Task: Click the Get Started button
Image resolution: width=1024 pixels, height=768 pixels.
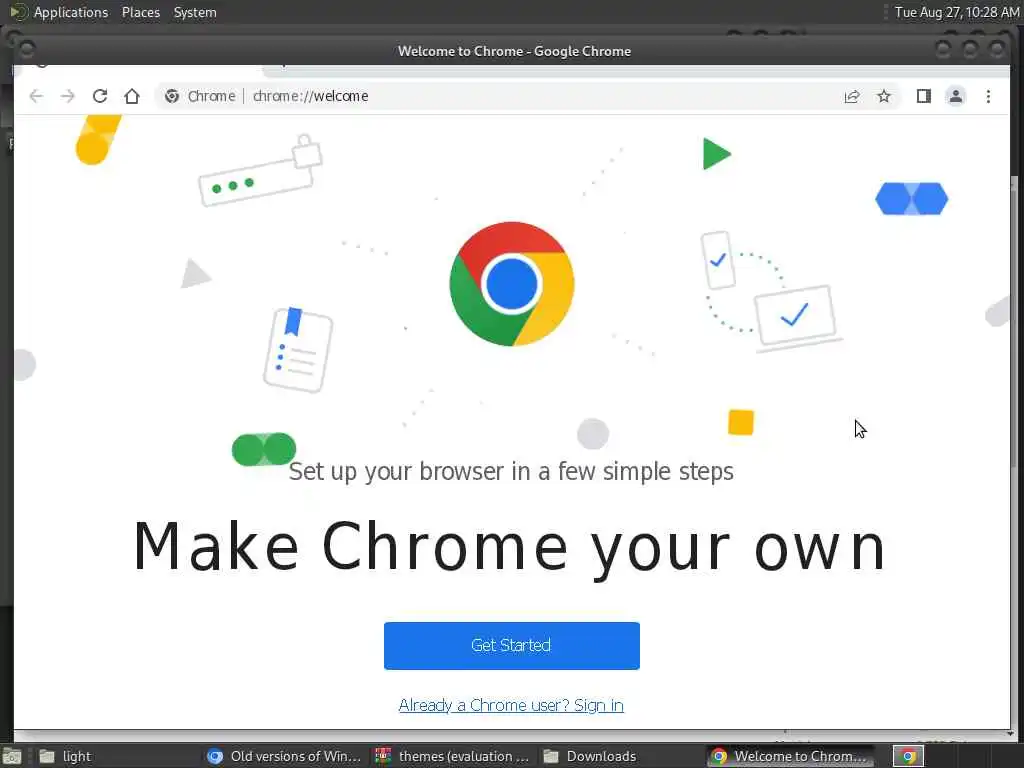Action: tap(511, 645)
